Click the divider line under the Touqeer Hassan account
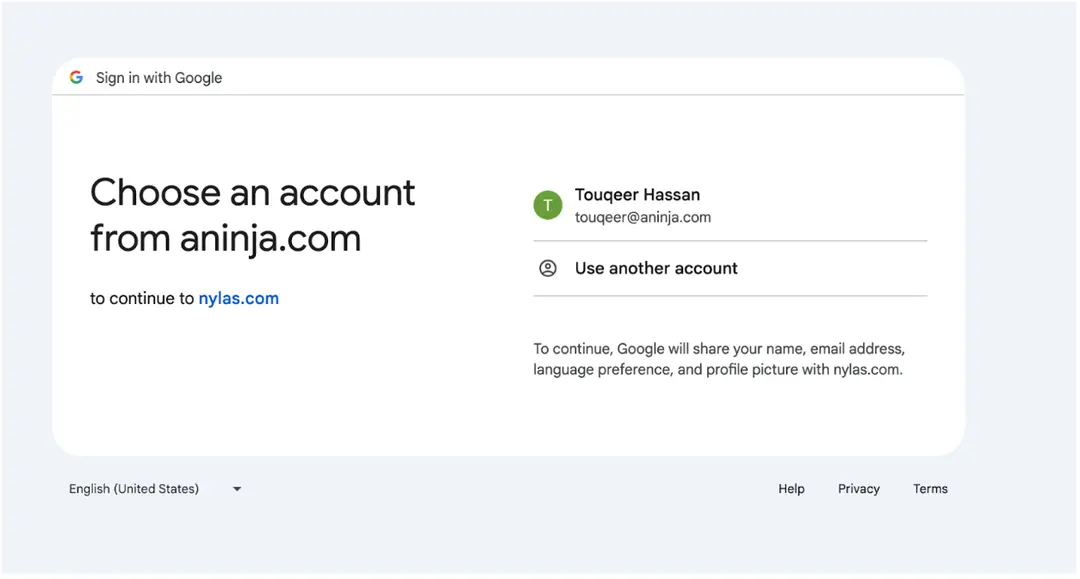This screenshot has width=1080, height=579. tap(730, 241)
